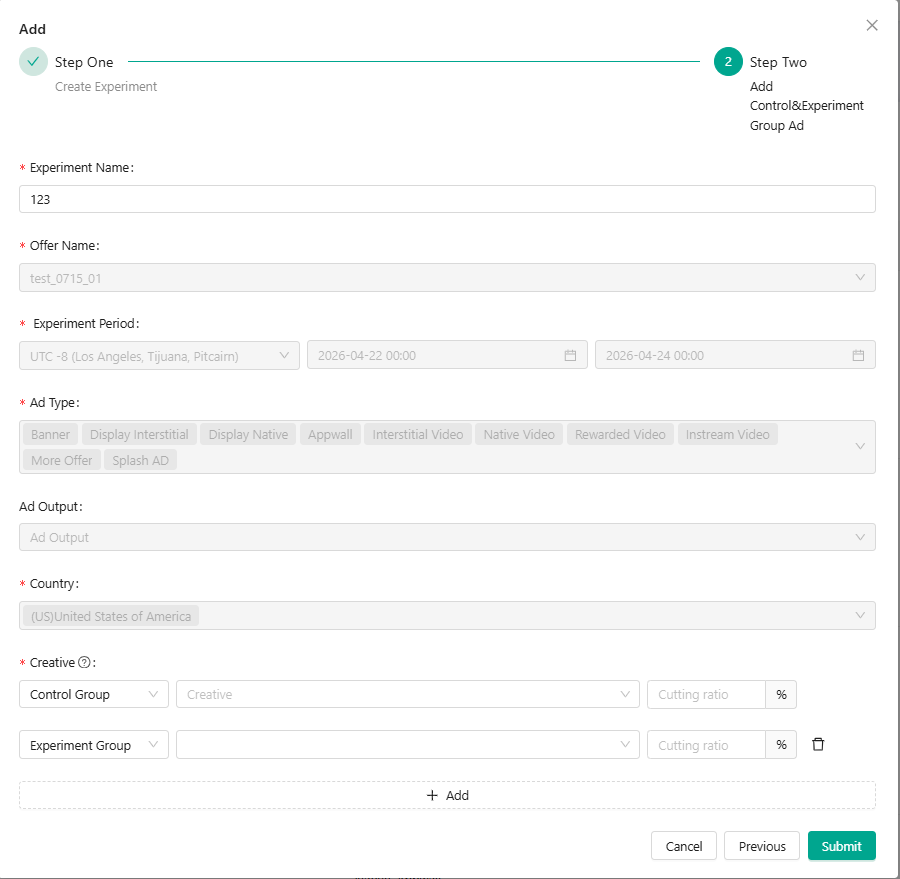This screenshot has width=900, height=879.
Task: Expand the Ad Type multi-select arrow
Action: tap(860, 446)
